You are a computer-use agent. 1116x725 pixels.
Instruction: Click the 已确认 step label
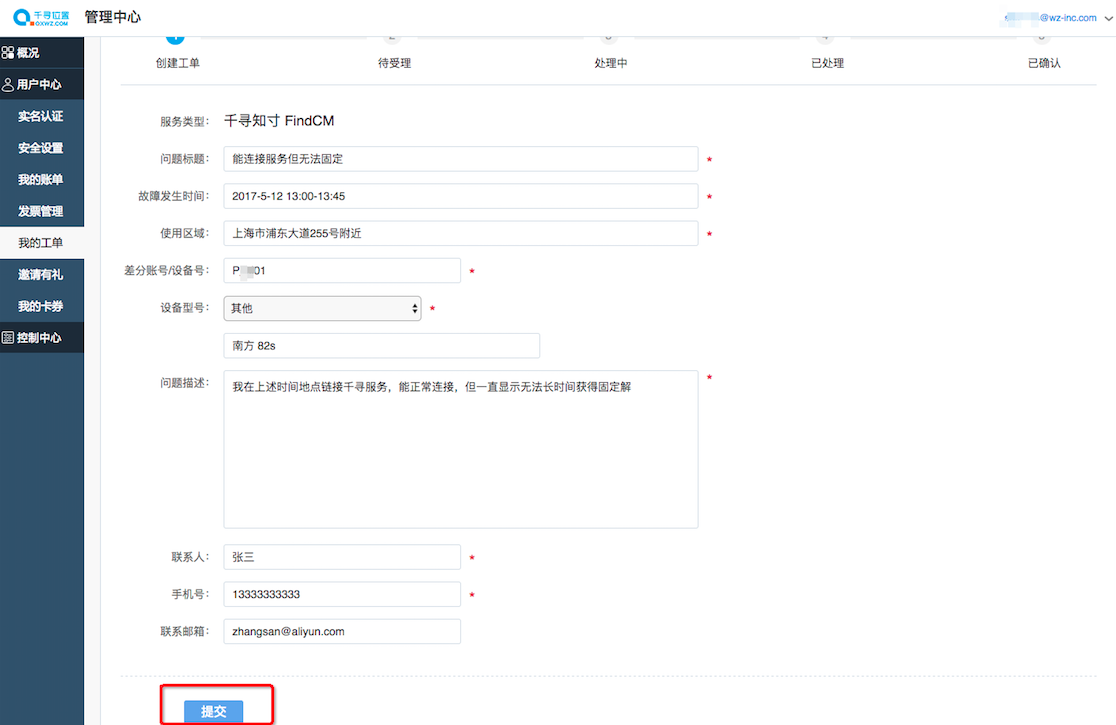[x=1044, y=63]
